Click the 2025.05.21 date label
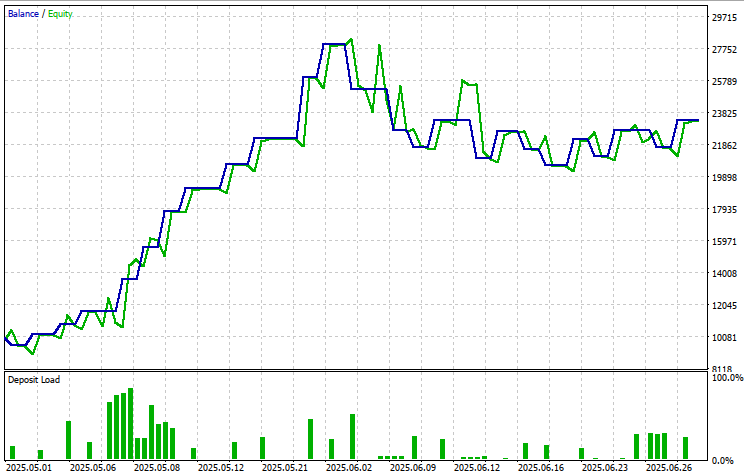 point(285,468)
